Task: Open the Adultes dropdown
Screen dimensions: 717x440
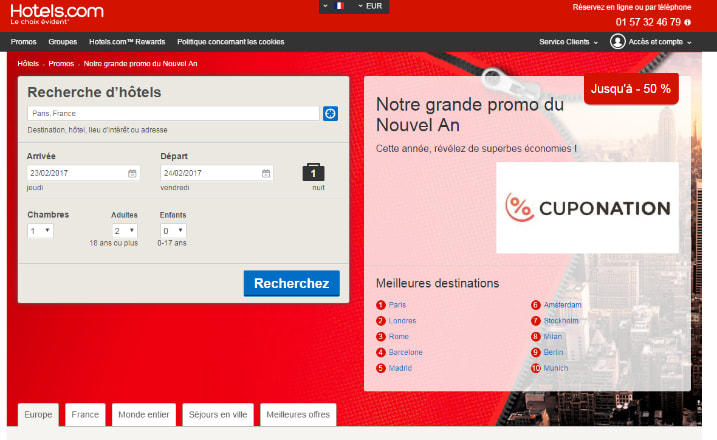Action: click(124, 231)
